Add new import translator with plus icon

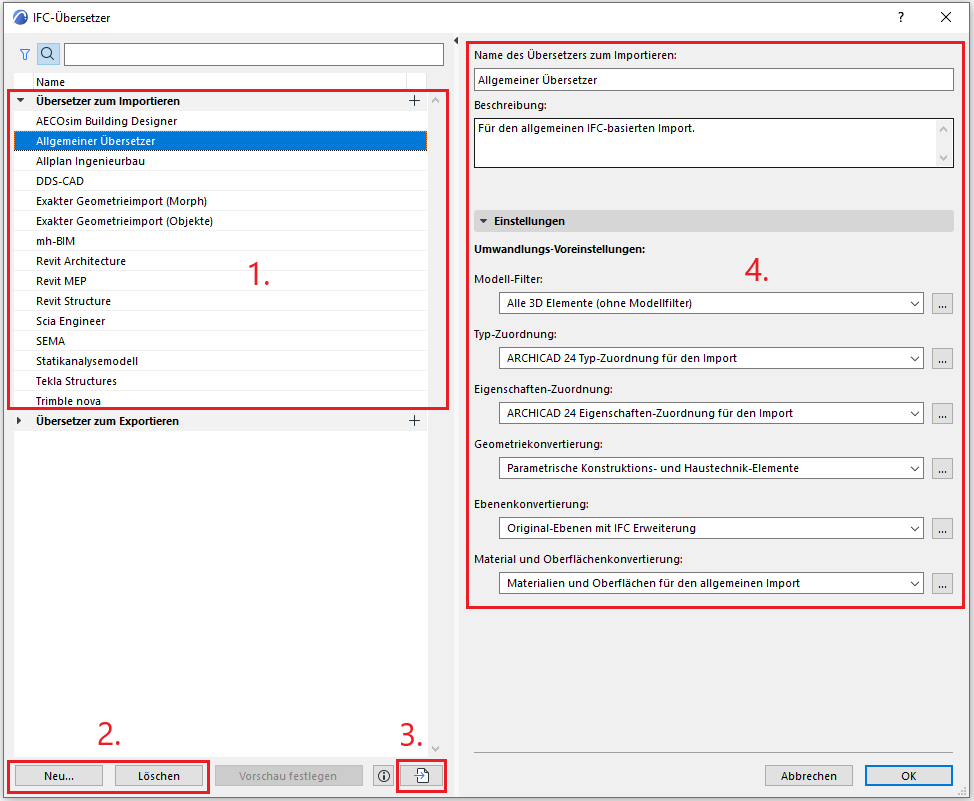tap(415, 101)
